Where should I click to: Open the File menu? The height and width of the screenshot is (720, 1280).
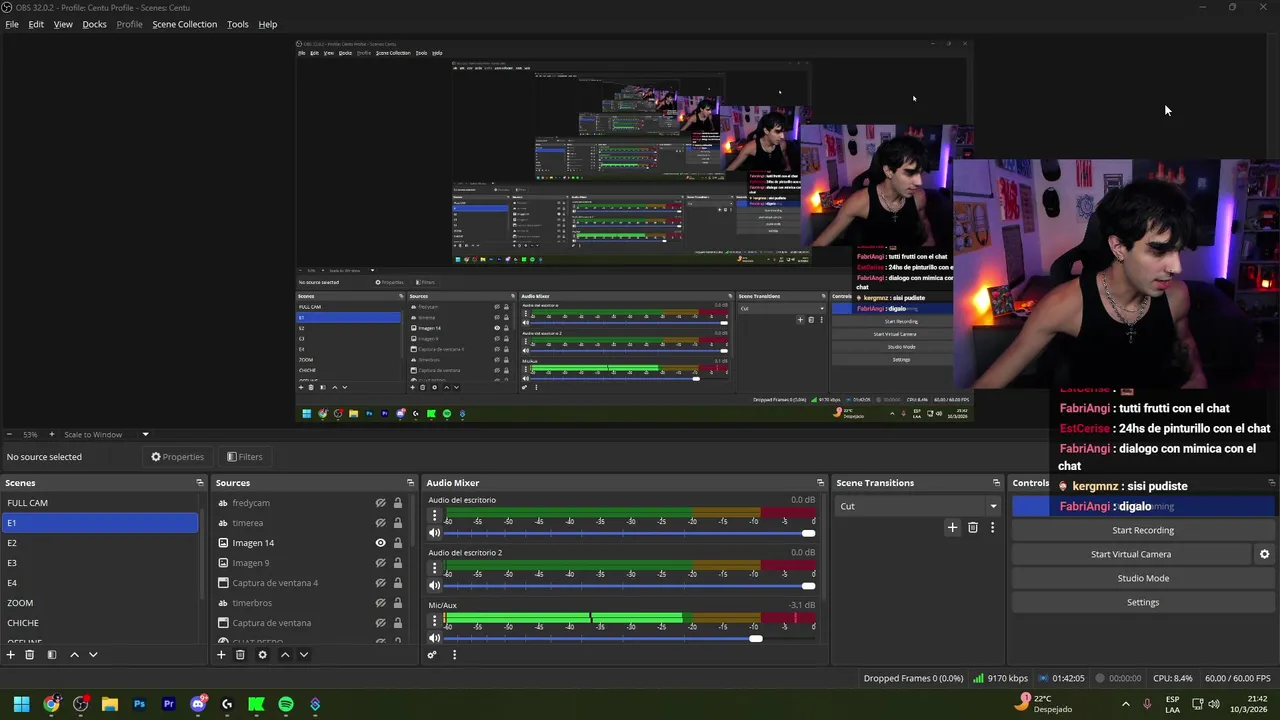tap(12, 24)
